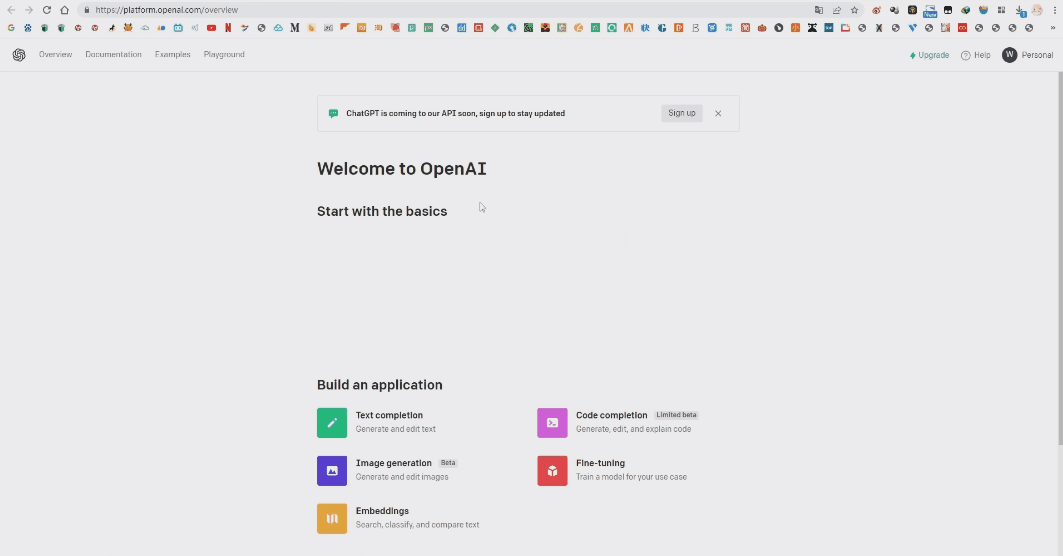Click the OpenAI logo icon
Viewport: 1063px width, 556px height.
[19, 55]
